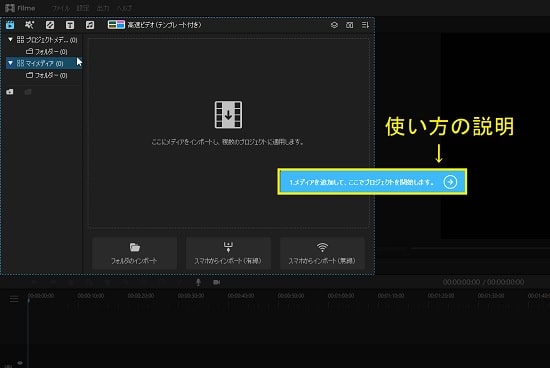Open the ファイル menu
This screenshot has height=368, width=550.
click(60, 8)
